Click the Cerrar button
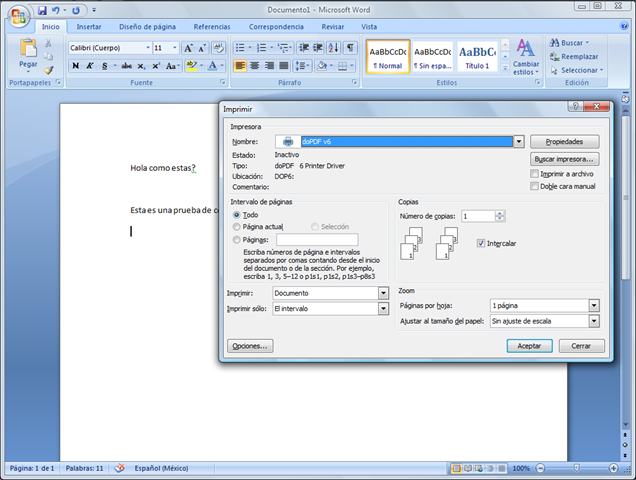This screenshot has height=480, width=636. tap(581, 346)
